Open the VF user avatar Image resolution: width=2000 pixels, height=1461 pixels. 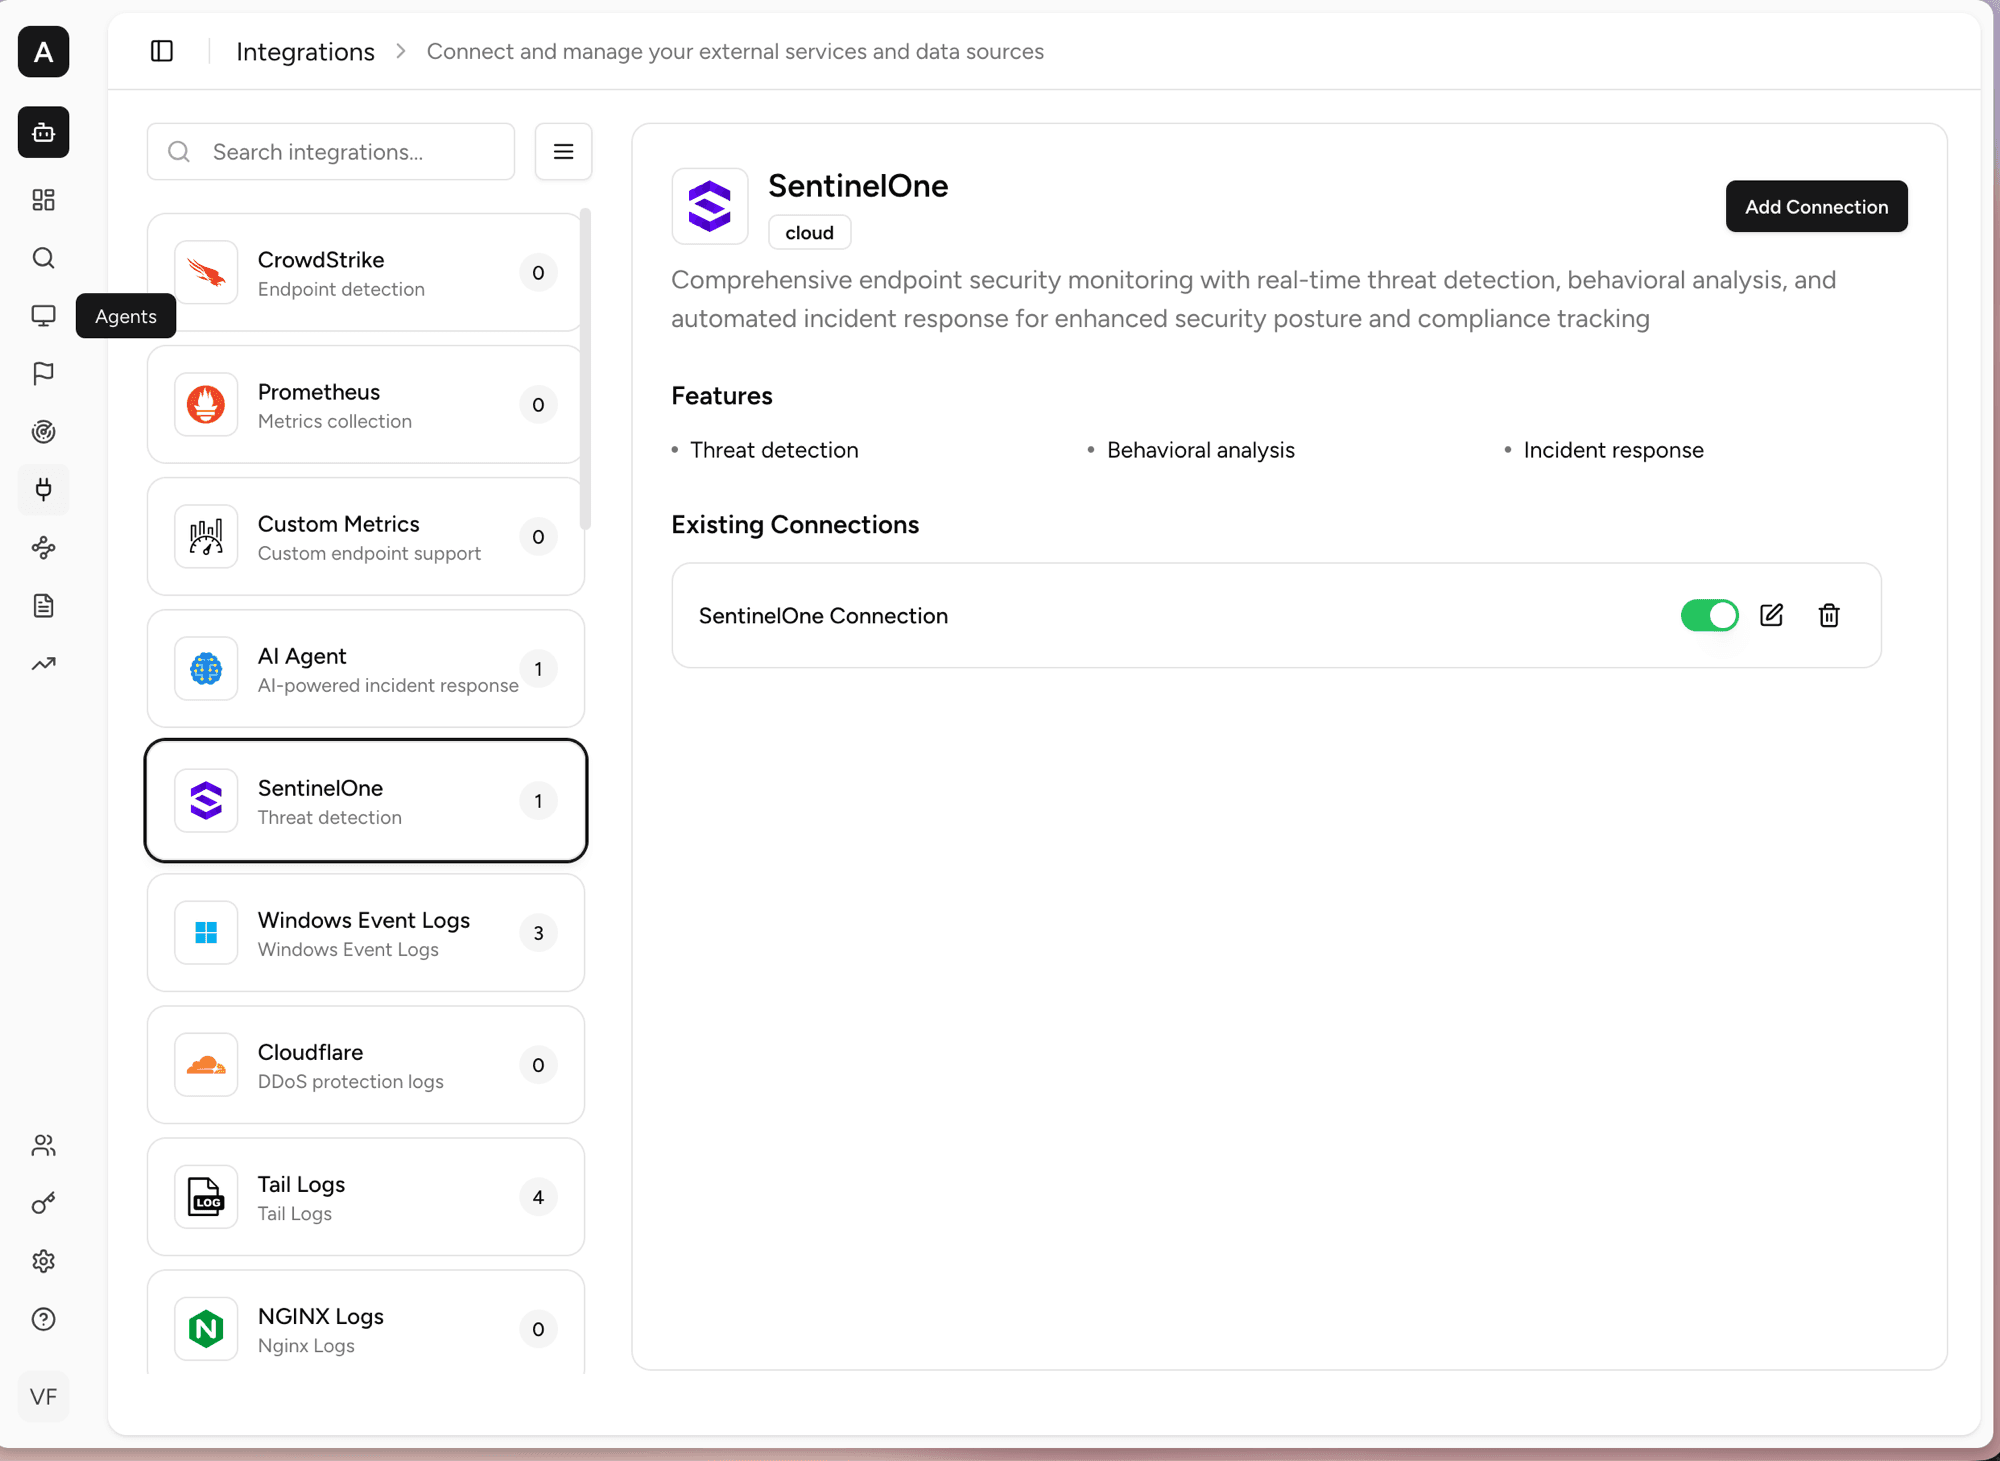click(x=43, y=1397)
